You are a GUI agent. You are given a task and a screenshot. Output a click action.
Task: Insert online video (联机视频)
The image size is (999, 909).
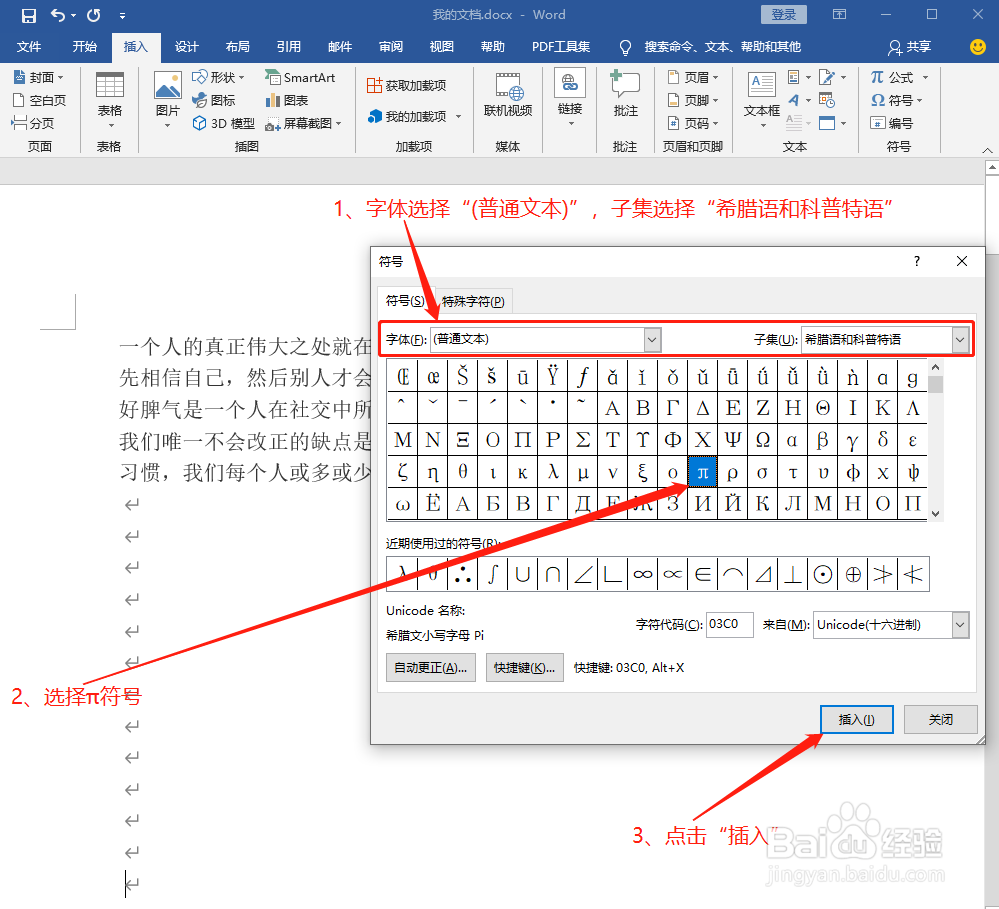(508, 96)
